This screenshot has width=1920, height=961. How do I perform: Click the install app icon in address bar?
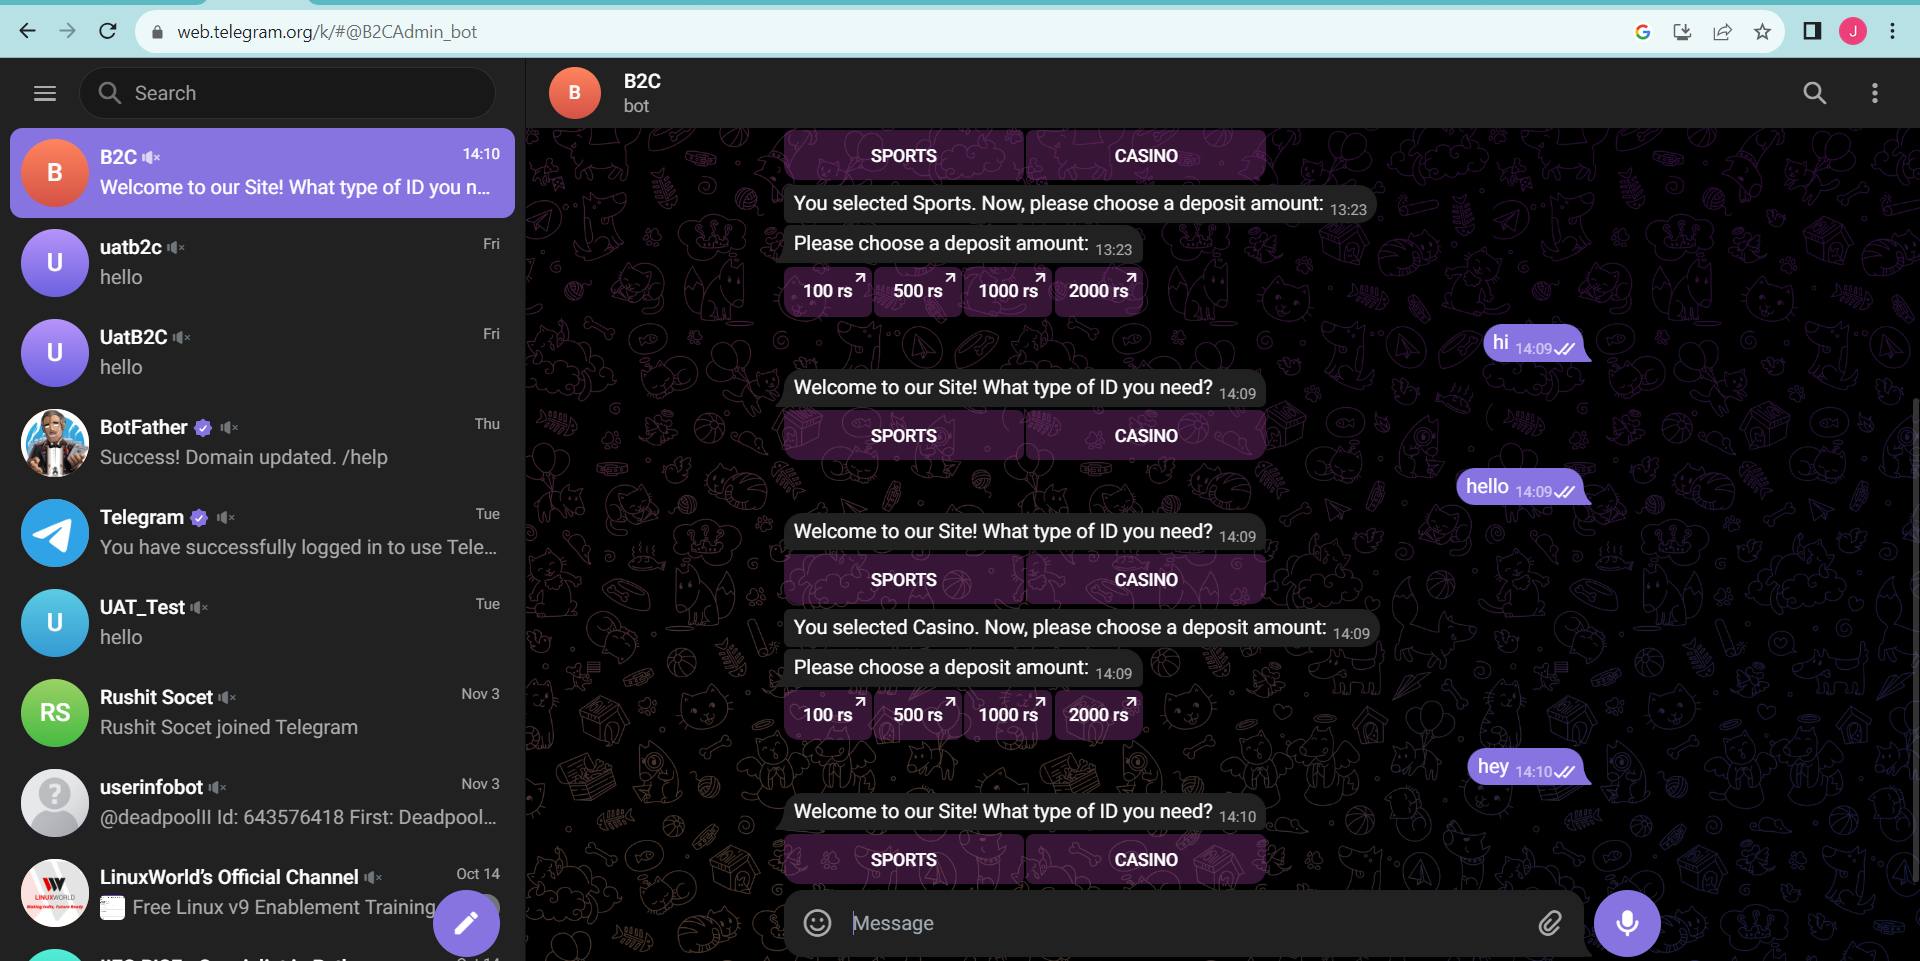(x=1682, y=32)
